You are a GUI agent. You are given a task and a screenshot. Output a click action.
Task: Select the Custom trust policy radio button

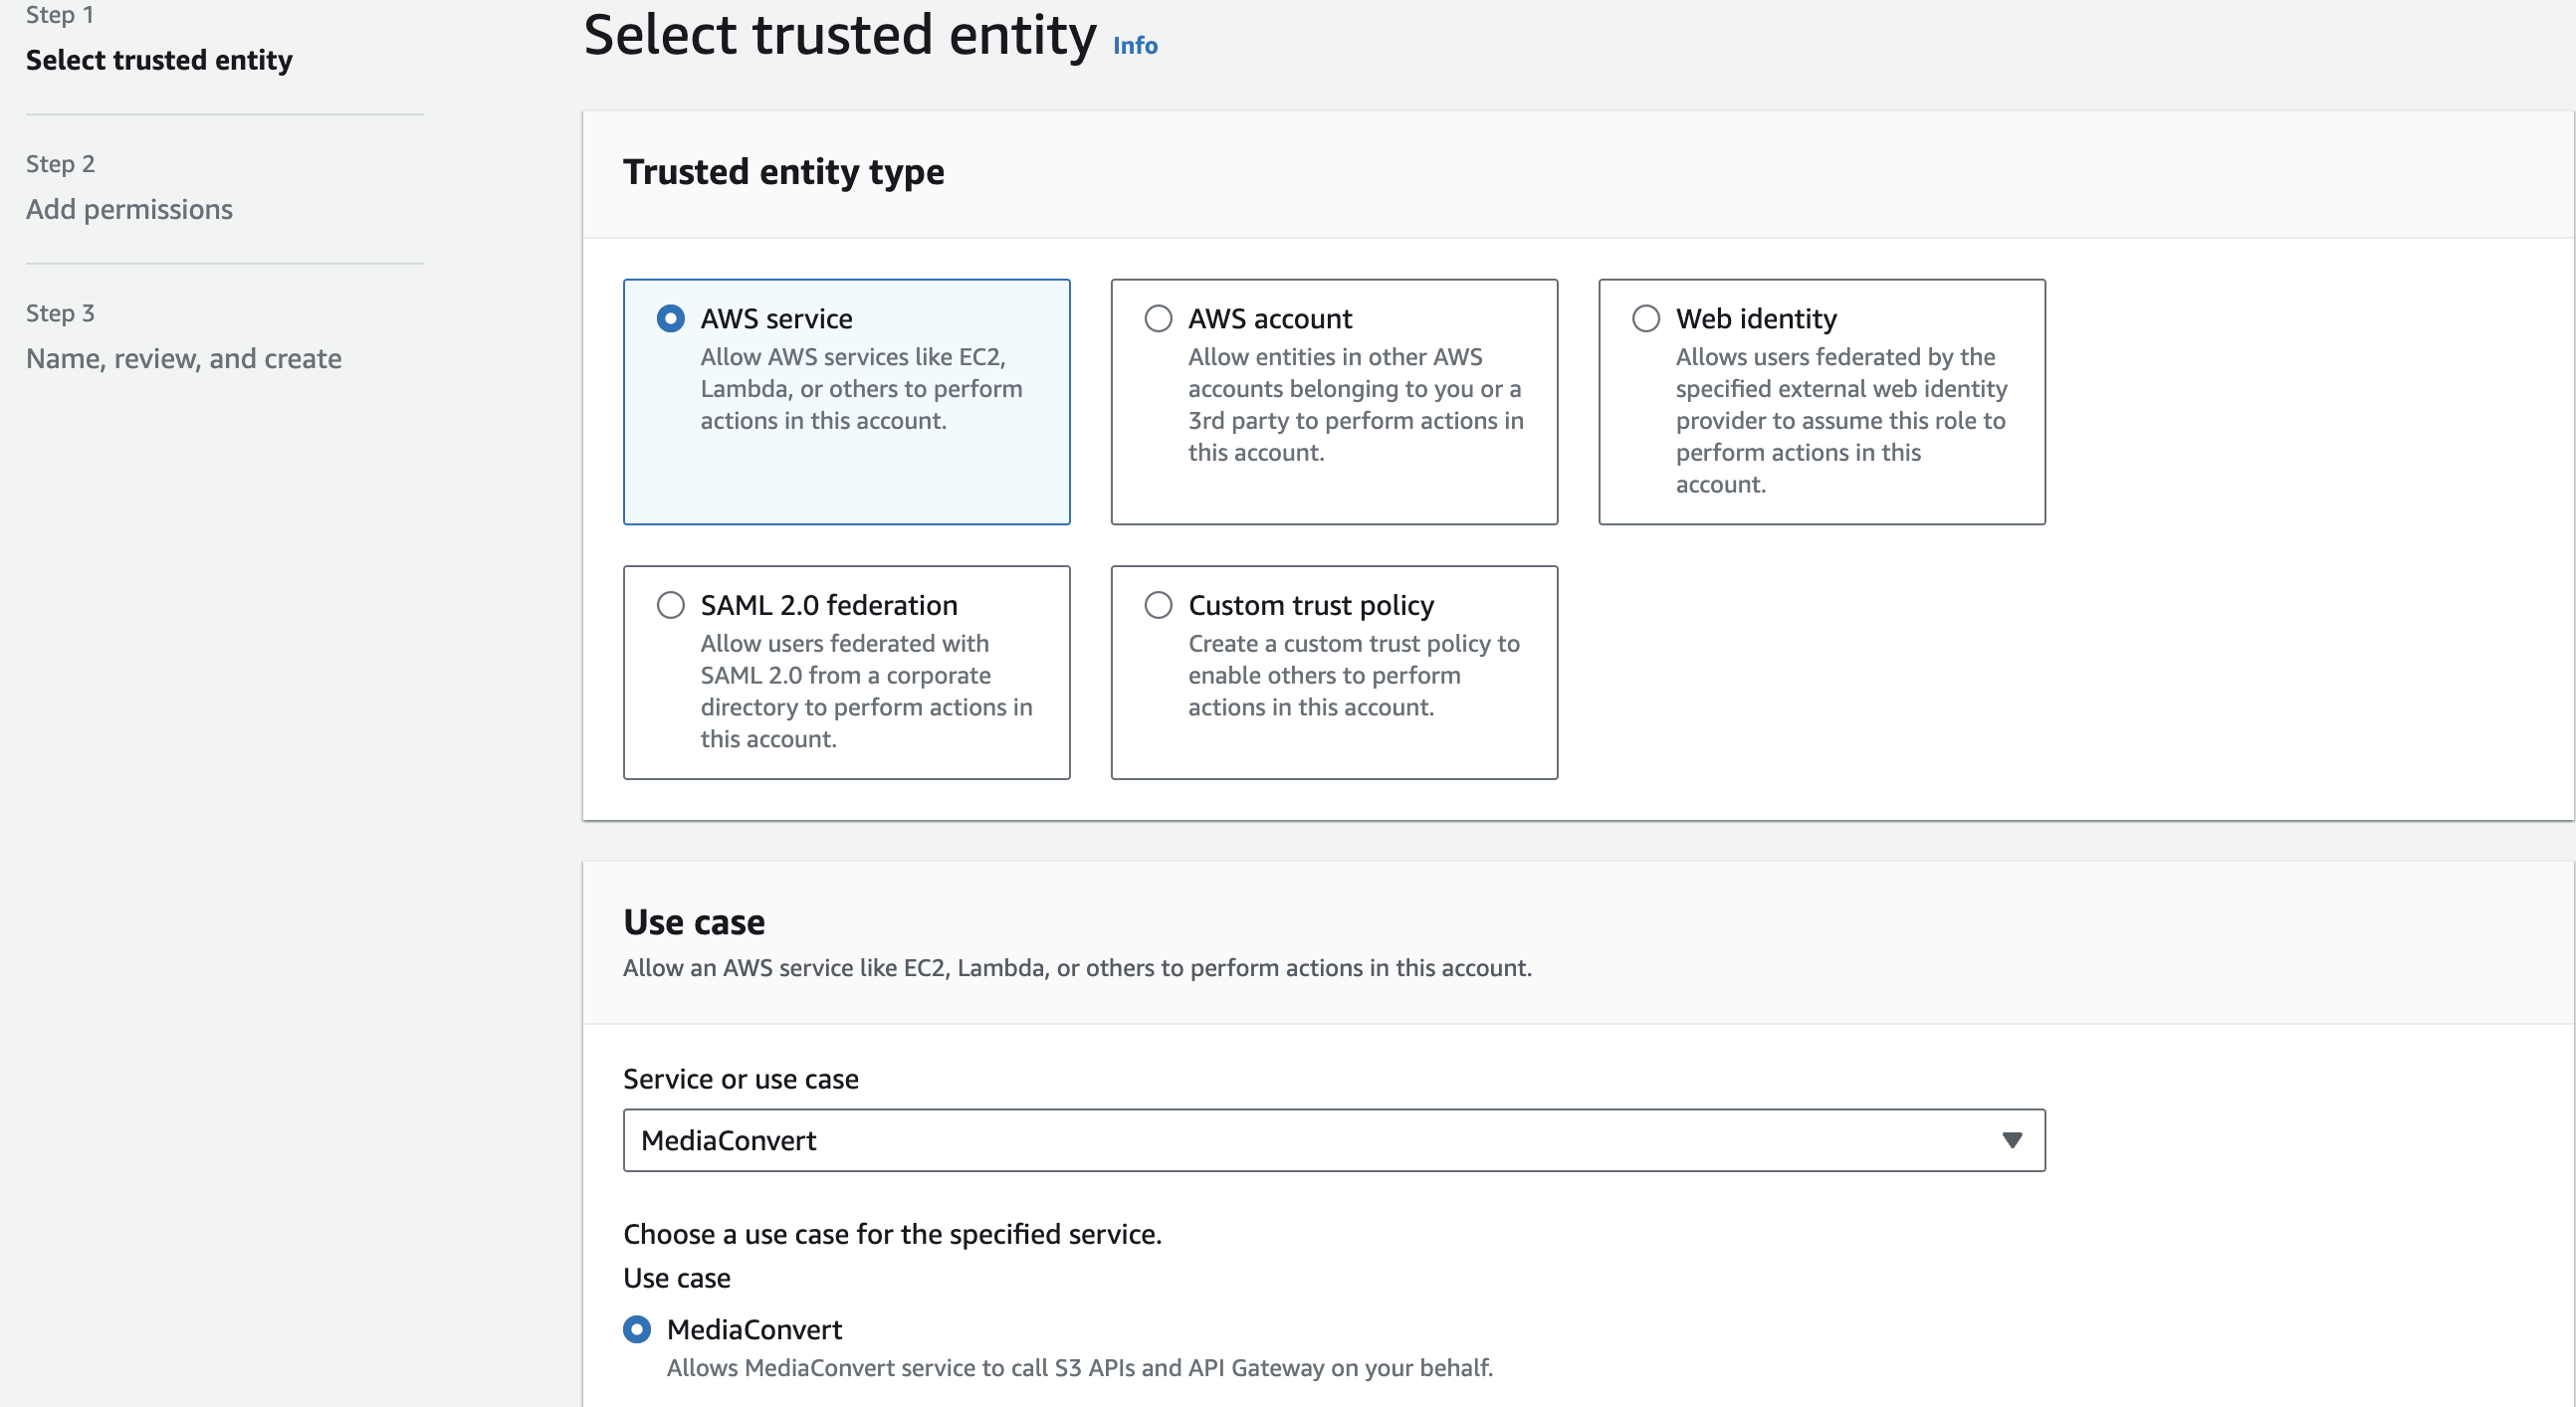[x=1158, y=605]
